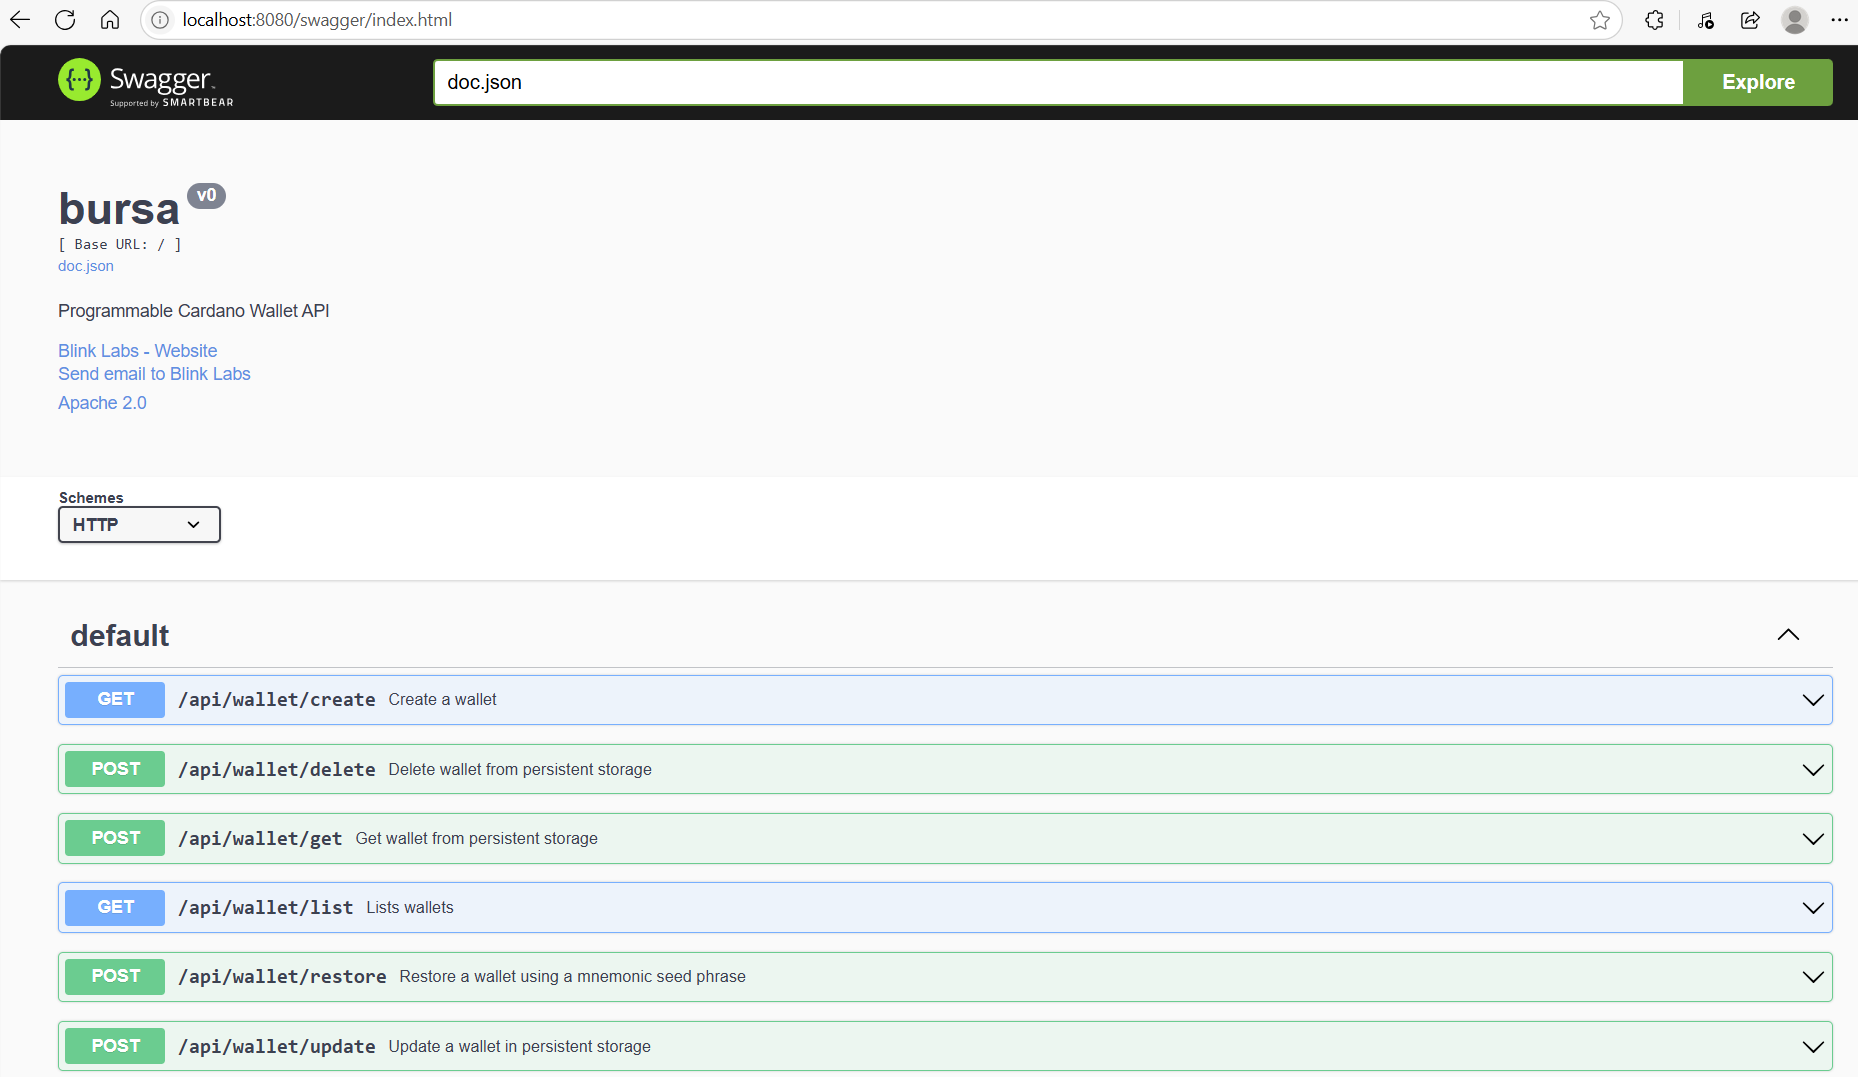
Task: Open the Blink Labs - Website link
Action: pyautogui.click(x=137, y=351)
